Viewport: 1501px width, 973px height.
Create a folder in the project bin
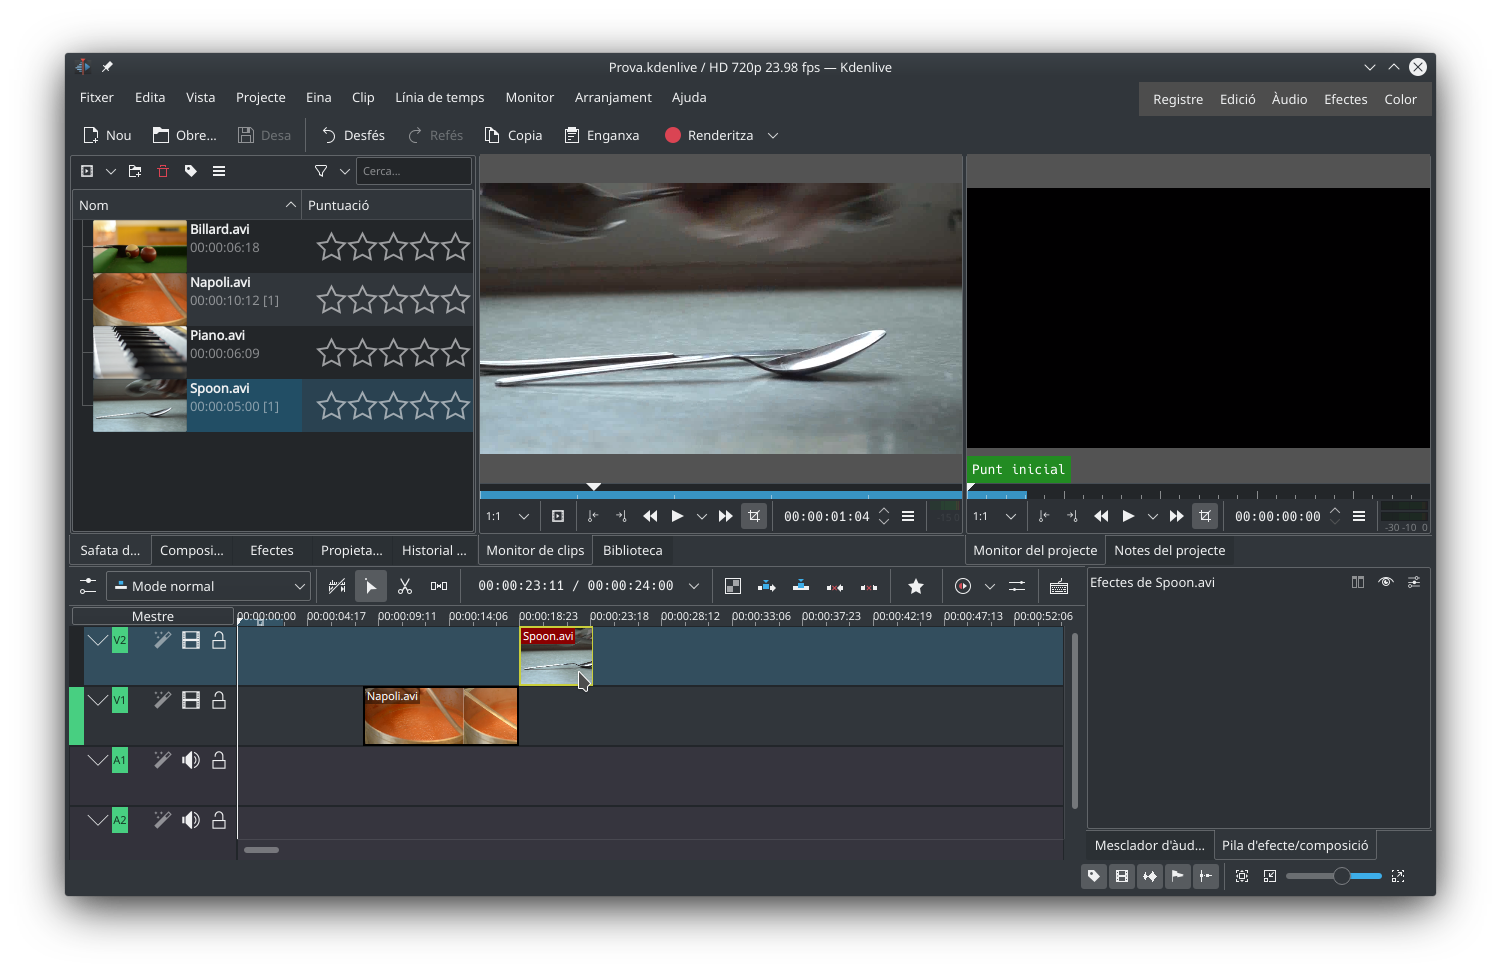coord(135,171)
